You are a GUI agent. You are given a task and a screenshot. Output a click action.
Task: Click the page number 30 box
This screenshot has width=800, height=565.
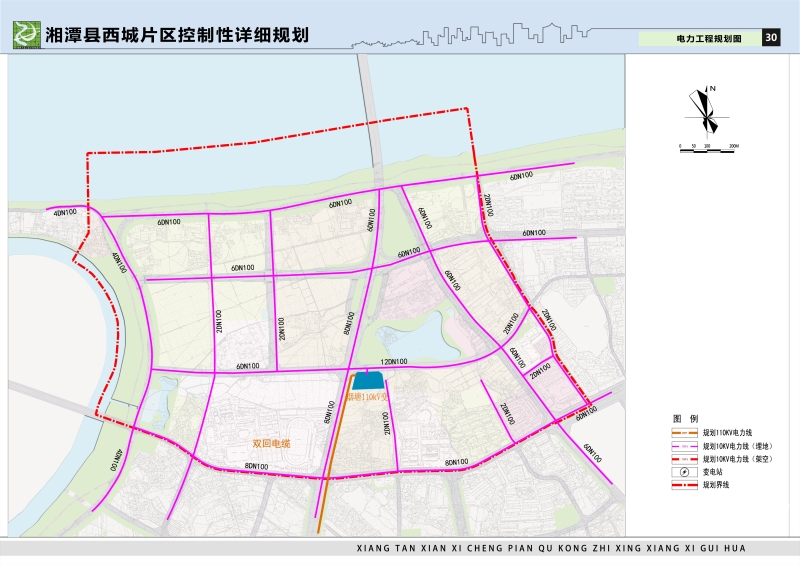pyautogui.click(x=770, y=38)
